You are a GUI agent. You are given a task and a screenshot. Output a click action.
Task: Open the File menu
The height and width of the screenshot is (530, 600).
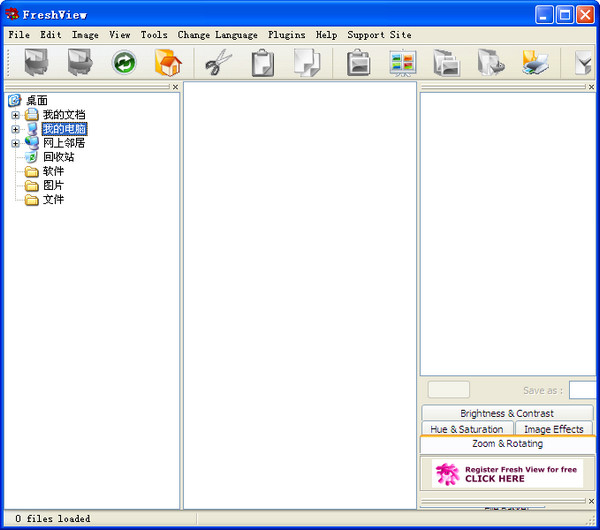point(19,35)
